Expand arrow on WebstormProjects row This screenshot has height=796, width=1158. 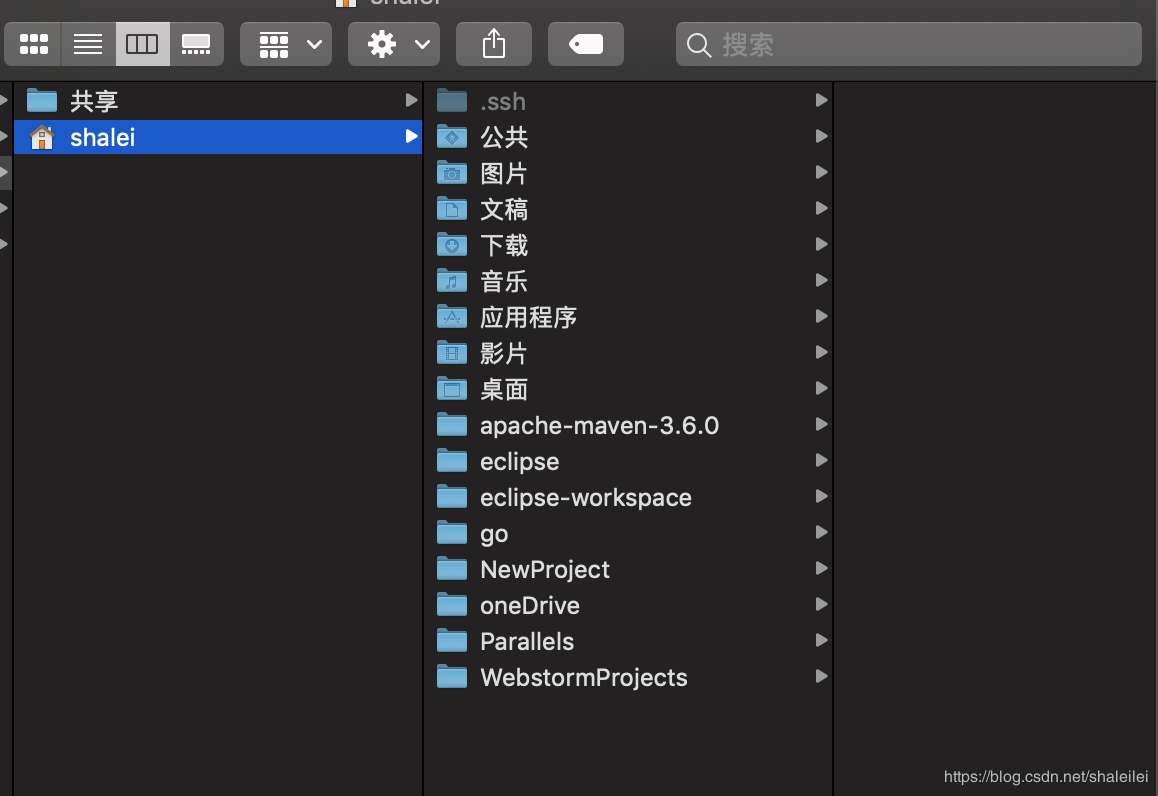(821, 676)
